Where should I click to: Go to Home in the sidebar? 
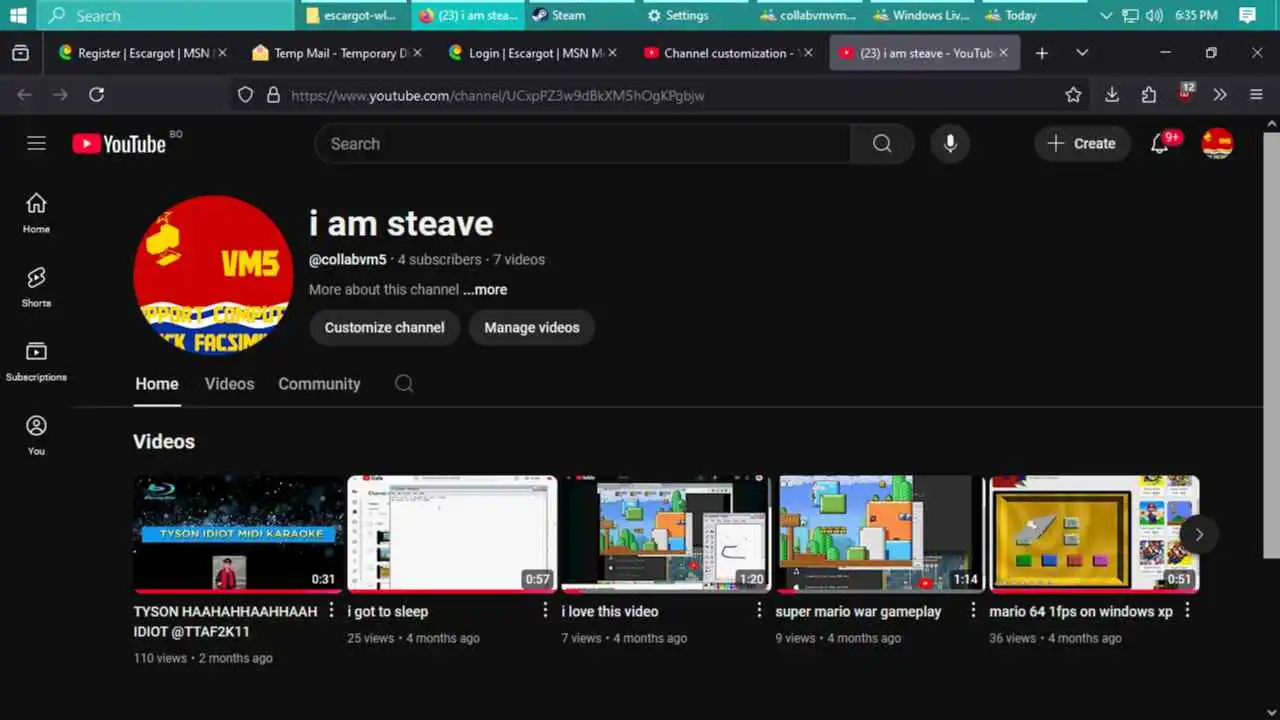(36, 214)
